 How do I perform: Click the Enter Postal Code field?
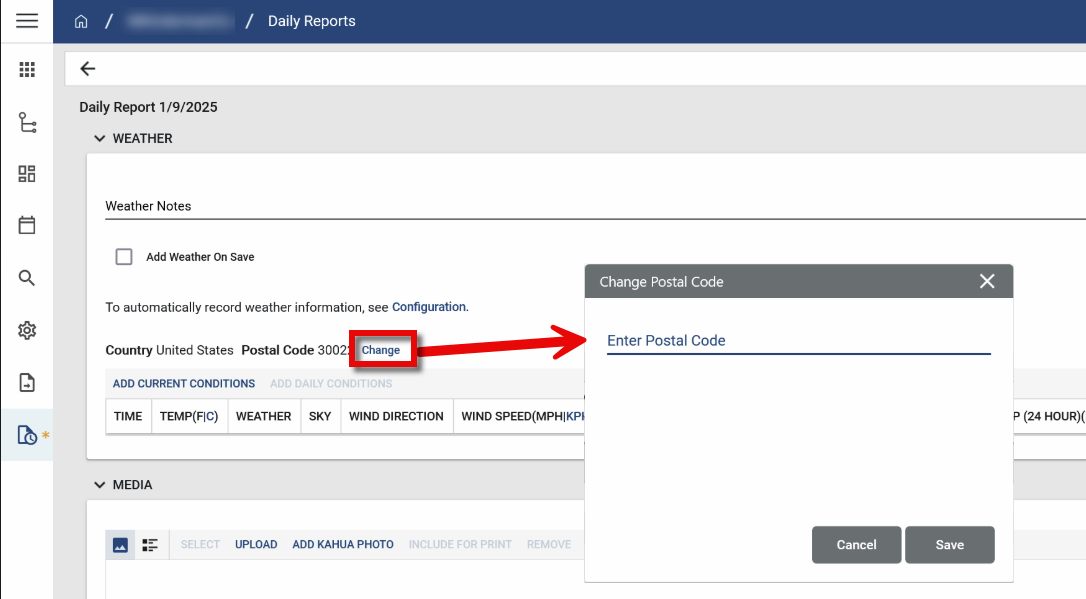pyautogui.click(x=798, y=341)
